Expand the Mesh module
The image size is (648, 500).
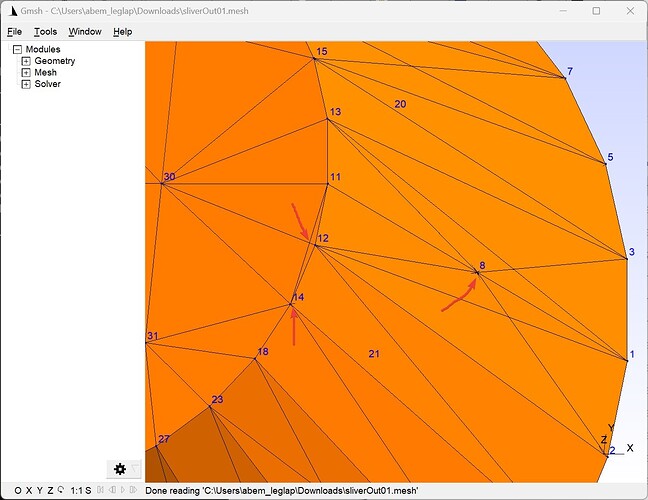pyautogui.click(x=26, y=73)
